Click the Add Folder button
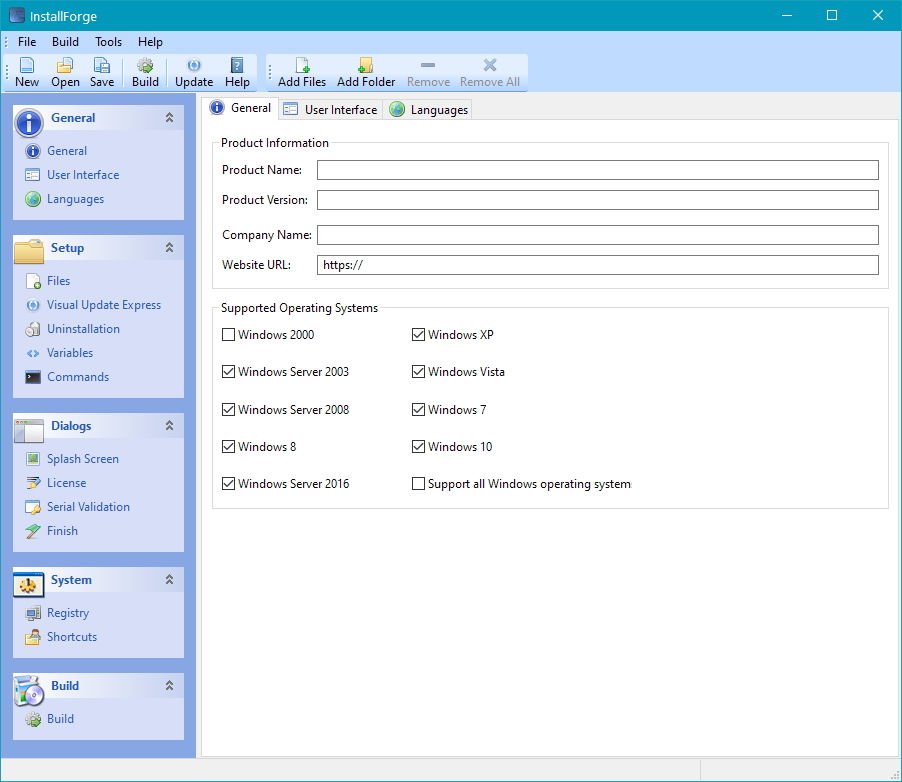The width and height of the screenshot is (902, 782). [x=366, y=71]
